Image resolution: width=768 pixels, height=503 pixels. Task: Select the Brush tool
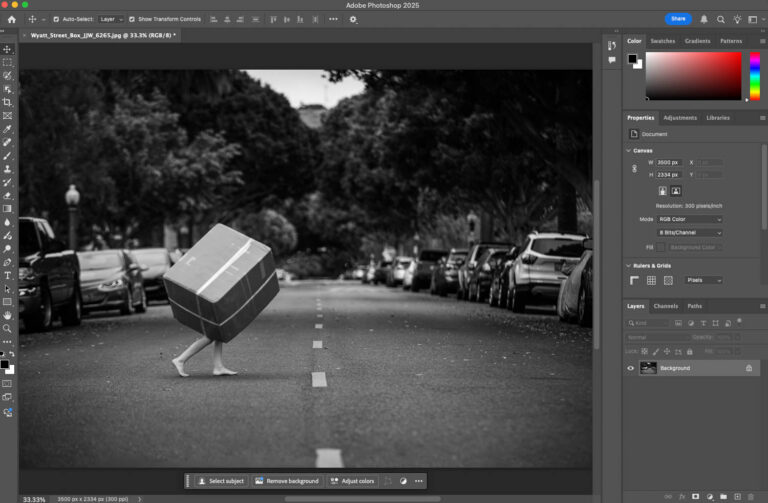7,156
